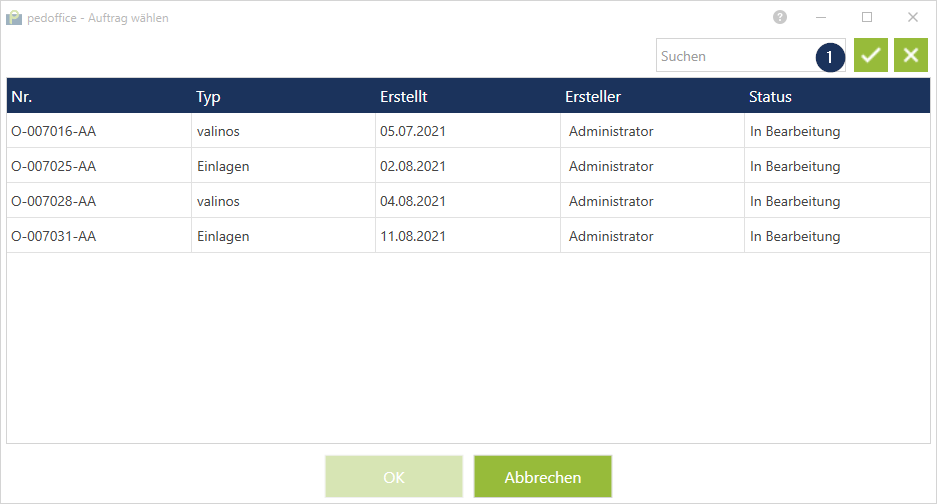Click the date 11.08.2021 cell
The height and width of the screenshot is (504, 937).
[413, 236]
